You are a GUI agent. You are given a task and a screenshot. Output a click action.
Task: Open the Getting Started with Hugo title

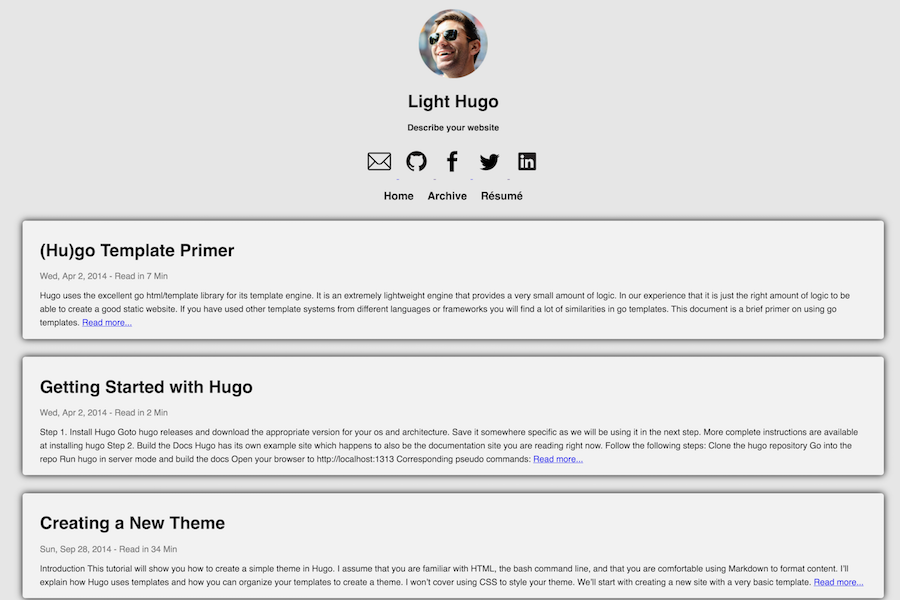tap(146, 387)
